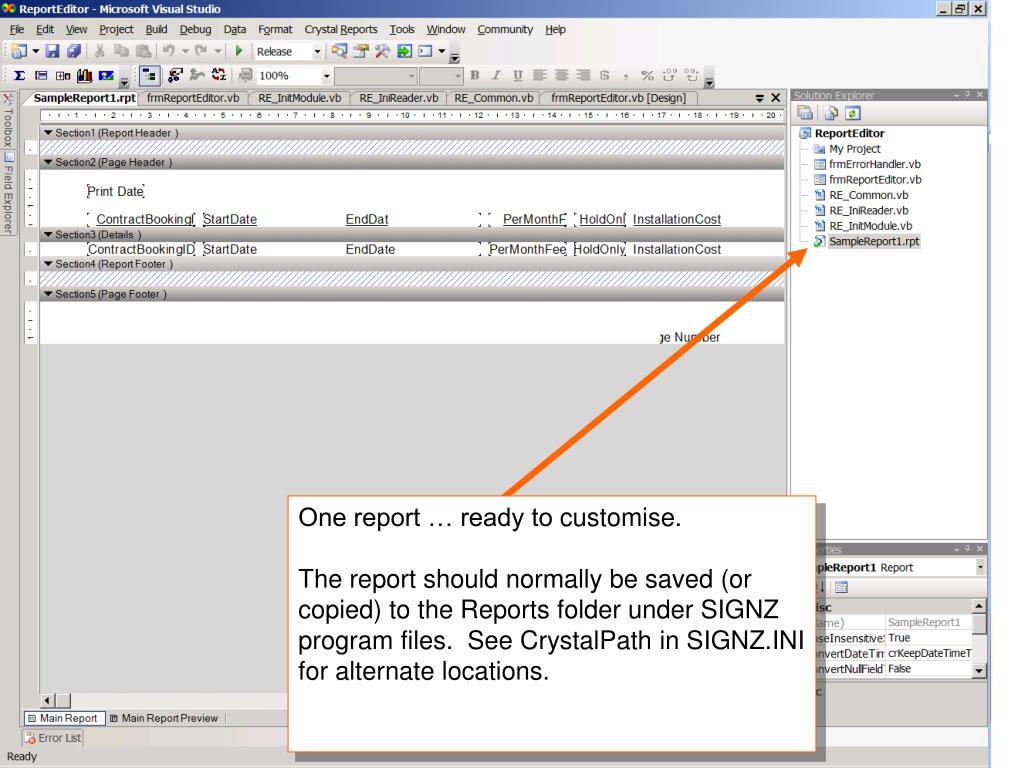Start debugging with the green play icon
This screenshot has height=768, width=1024.
[239, 51]
